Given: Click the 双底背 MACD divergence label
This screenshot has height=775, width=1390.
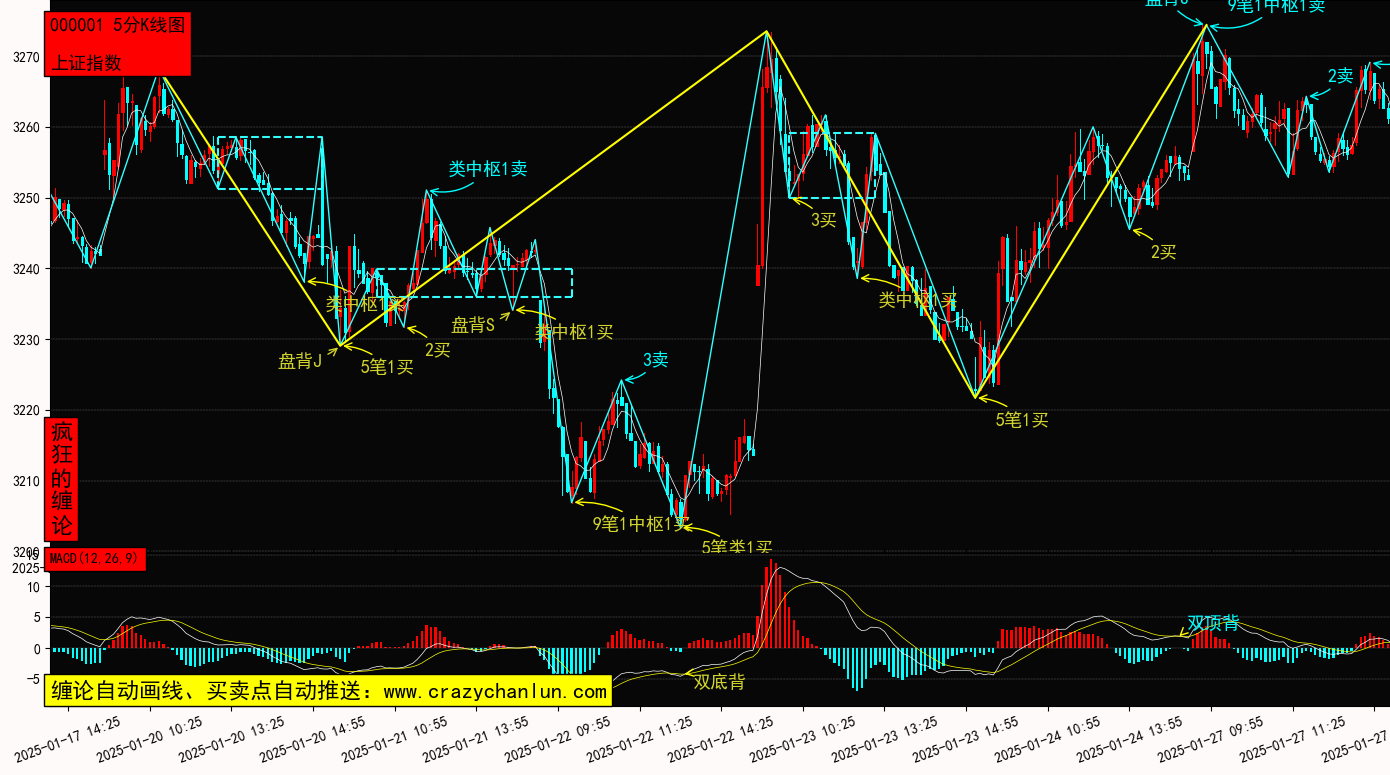Looking at the screenshot, I should pos(719,682).
